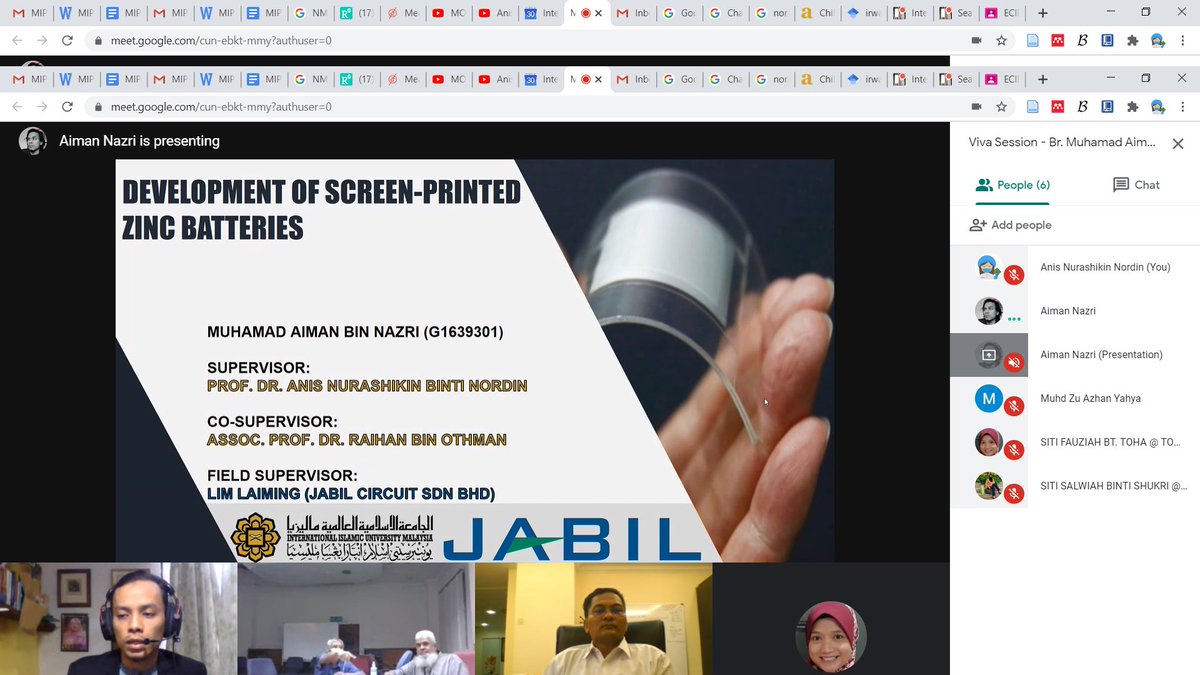The height and width of the screenshot is (675, 1200).
Task: Switch to calendar 'Inte' tab in second strip
Action: point(540,79)
